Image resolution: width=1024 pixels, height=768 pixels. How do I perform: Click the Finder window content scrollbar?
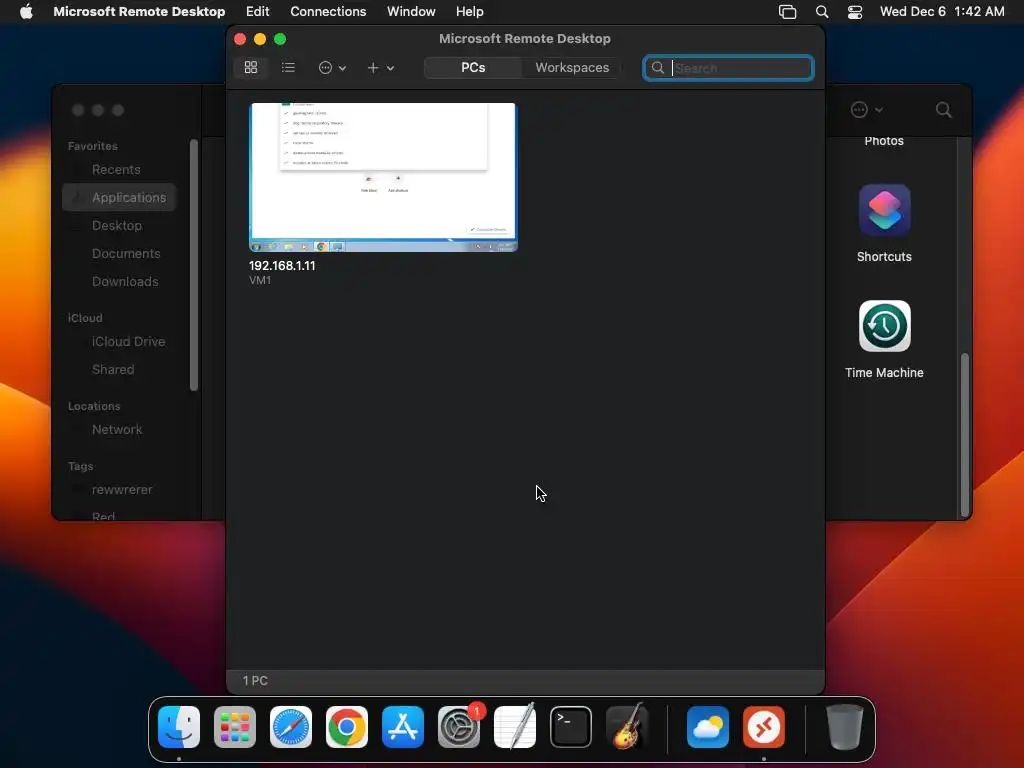[x=965, y=435]
